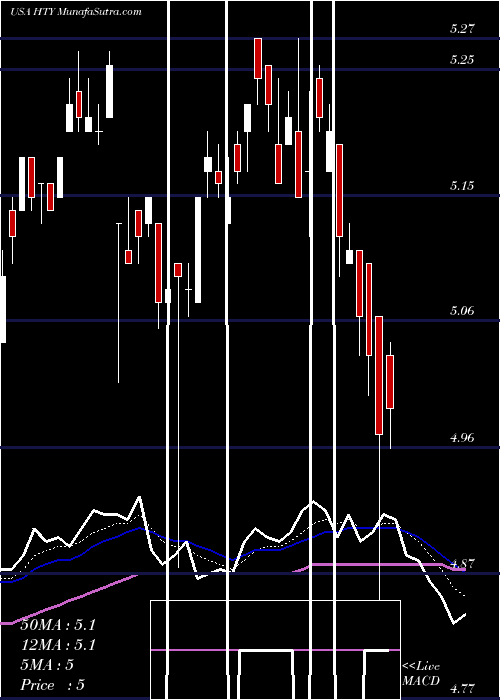This screenshot has width=500, height=700.
Task: Click the tallest red candle reaching 5.27
Action: pos(258,58)
